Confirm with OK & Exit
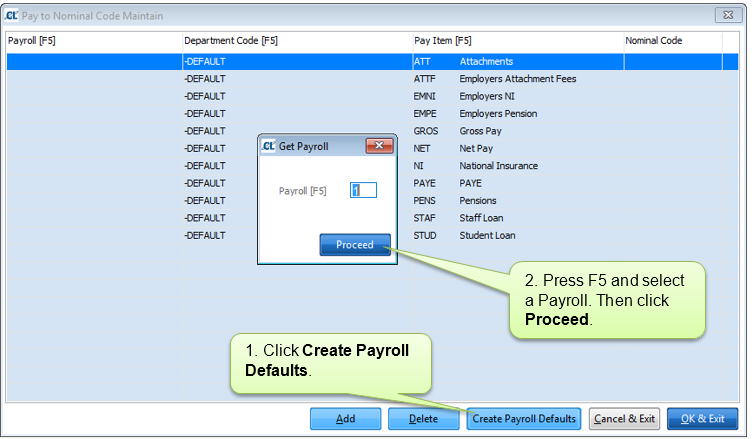 [x=702, y=418]
